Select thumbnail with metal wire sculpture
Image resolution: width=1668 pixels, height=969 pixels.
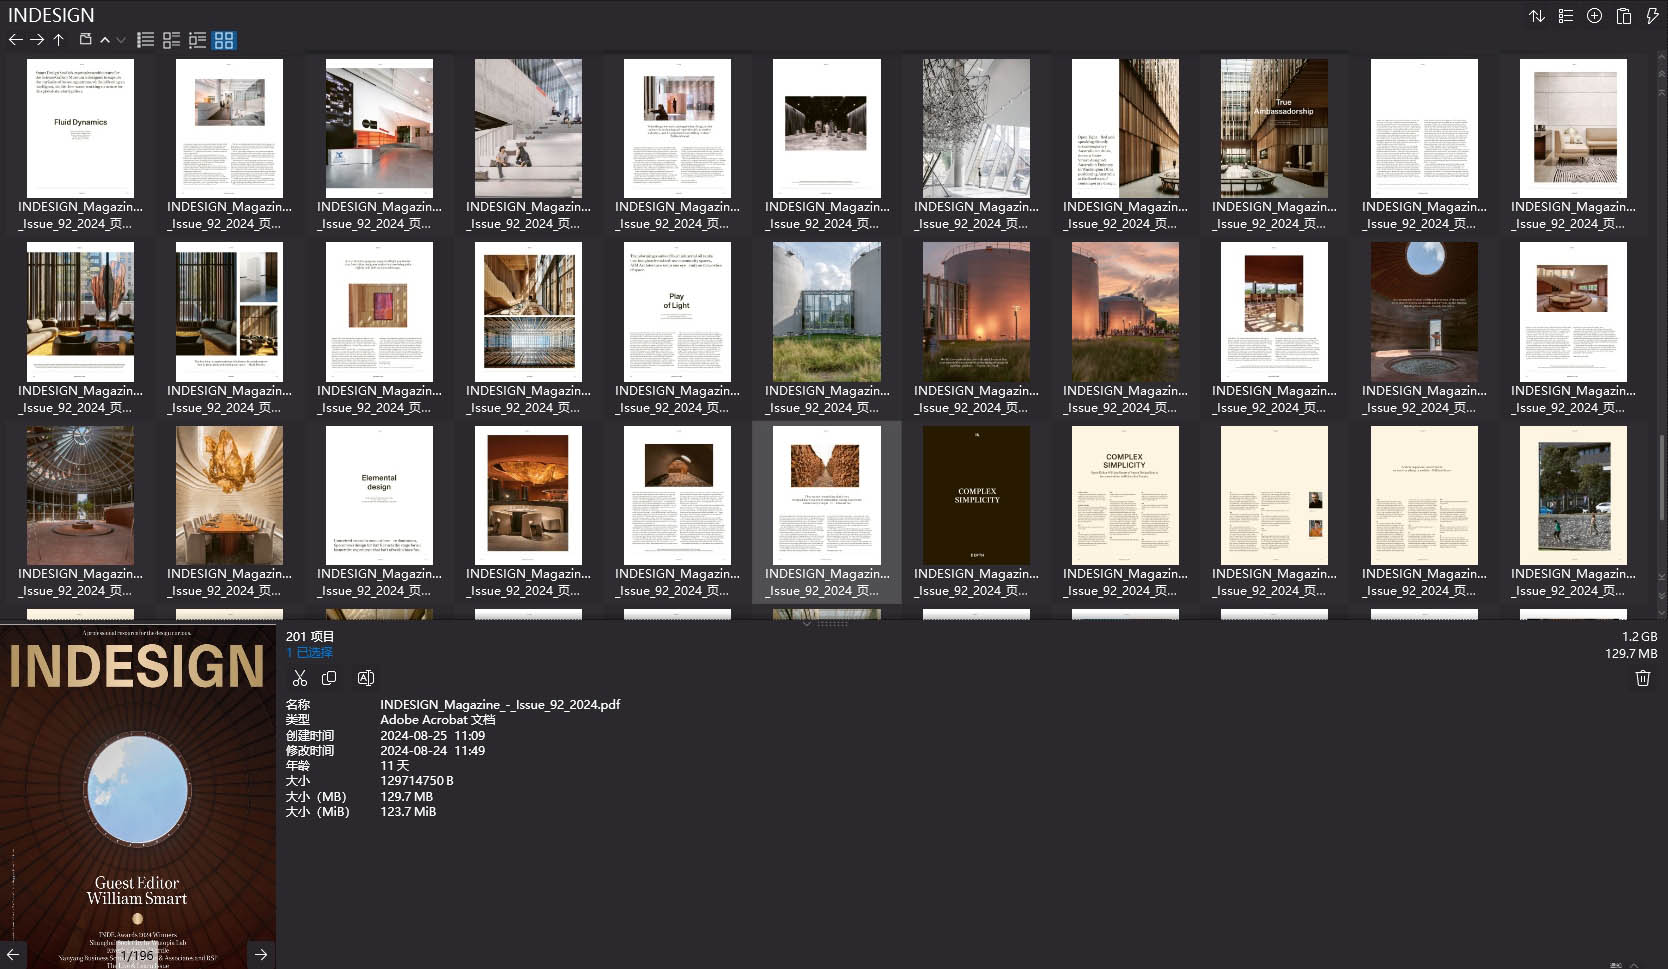click(976, 128)
